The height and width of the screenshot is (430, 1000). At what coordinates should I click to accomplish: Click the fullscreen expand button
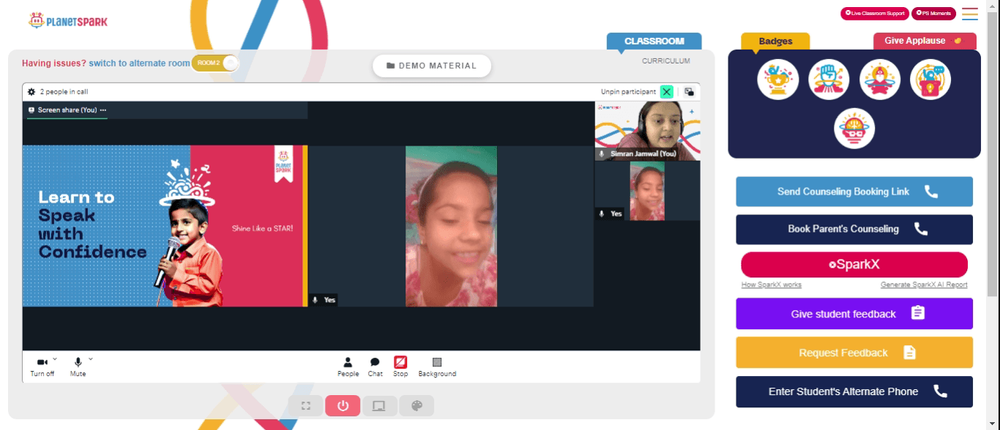point(305,406)
